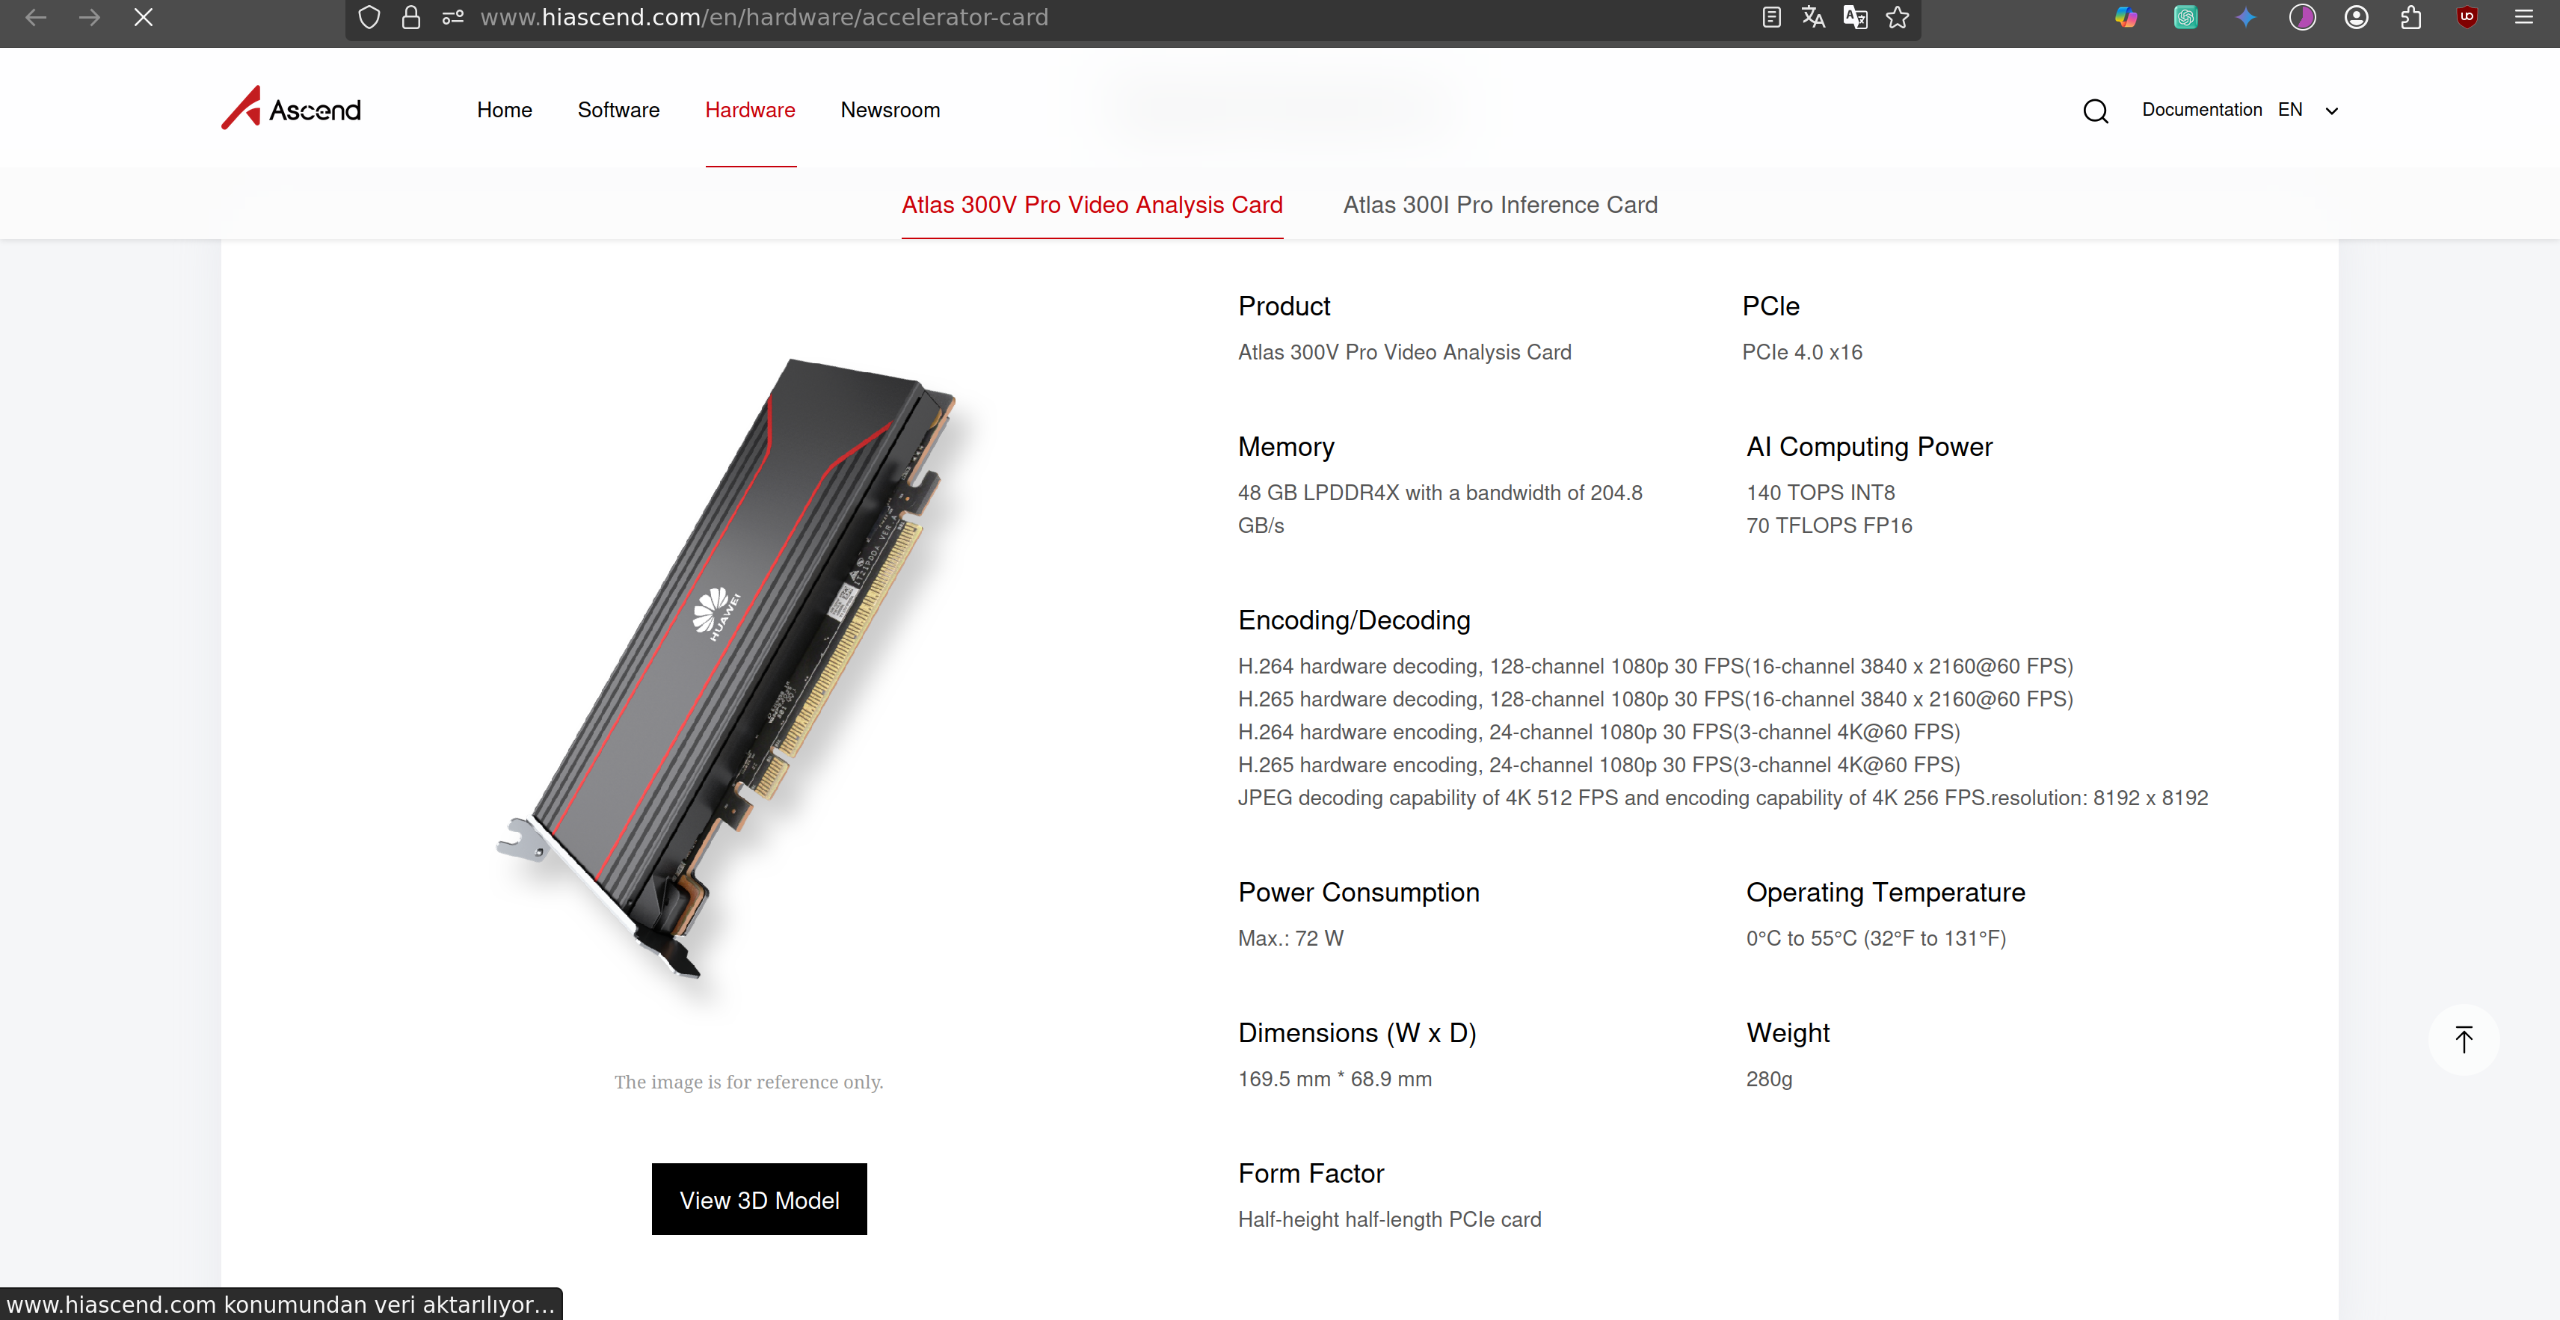Open the Hardware menu item
Image resolution: width=2560 pixels, height=1320 pixels.
point(750,110)
